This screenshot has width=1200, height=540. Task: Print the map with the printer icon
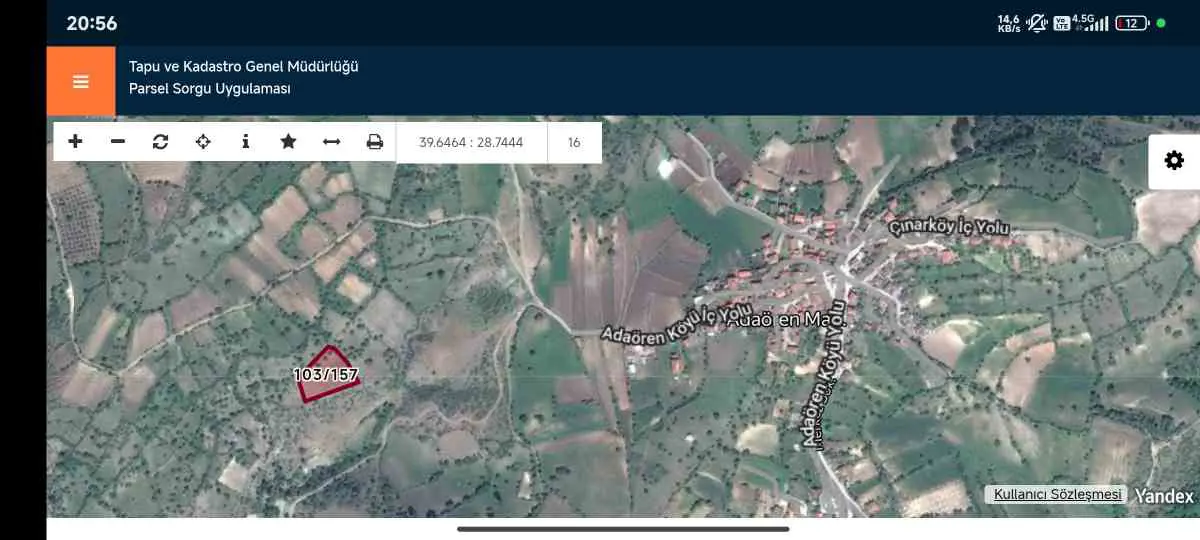(x=375, y=142)
